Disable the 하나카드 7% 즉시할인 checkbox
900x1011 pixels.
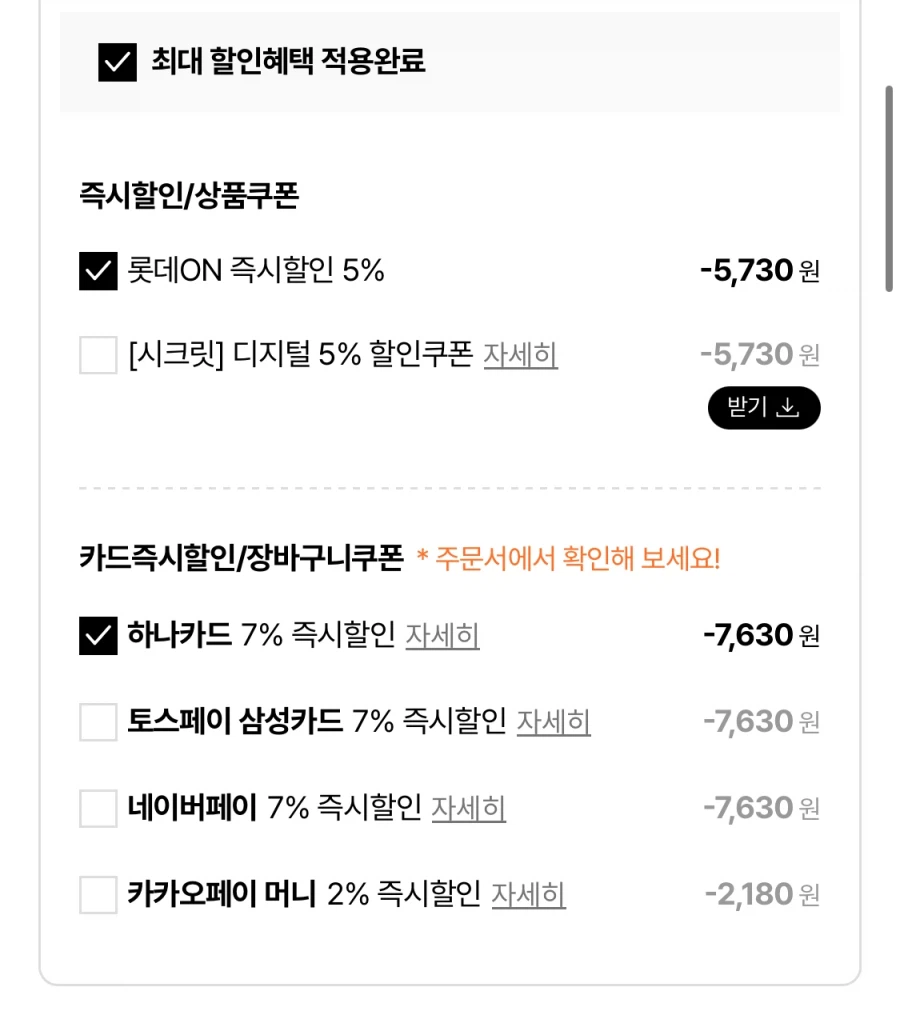point(97,636)
